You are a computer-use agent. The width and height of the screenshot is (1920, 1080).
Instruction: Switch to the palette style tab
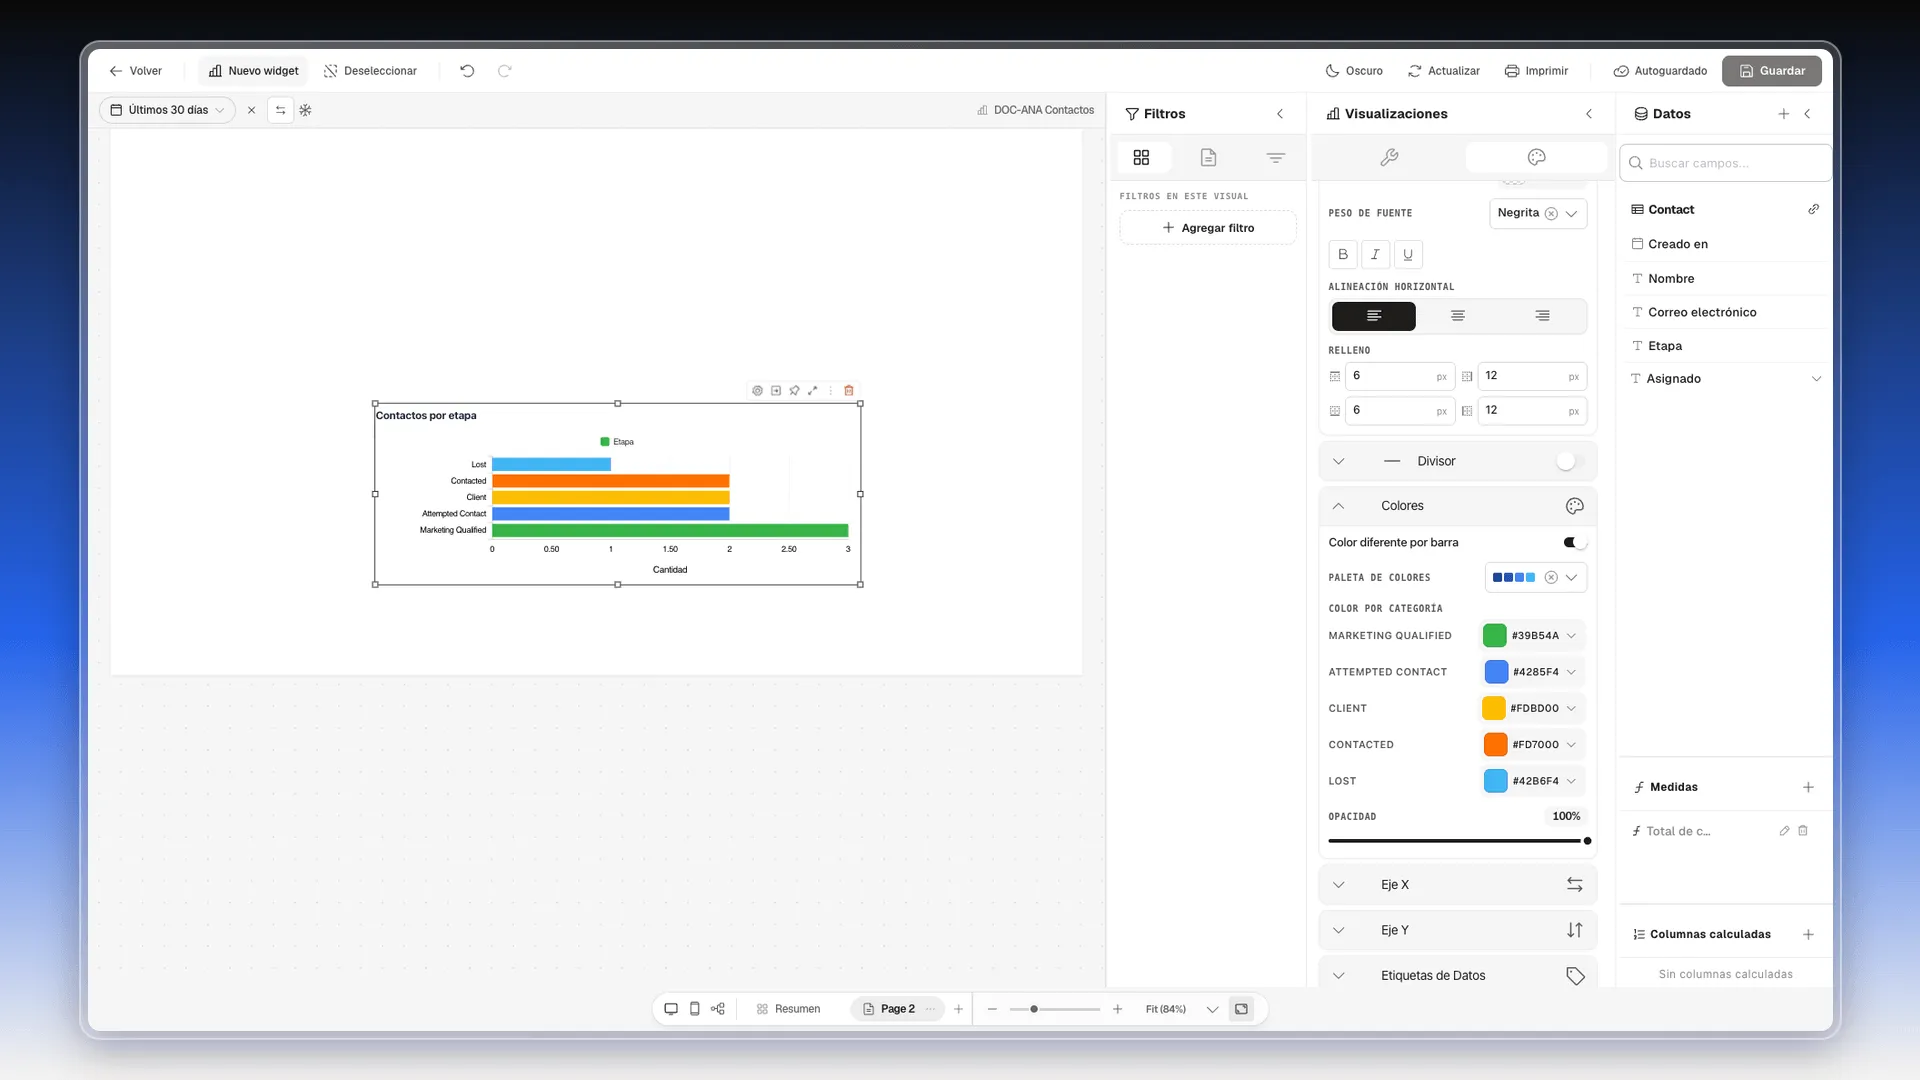click(1537, 157)
